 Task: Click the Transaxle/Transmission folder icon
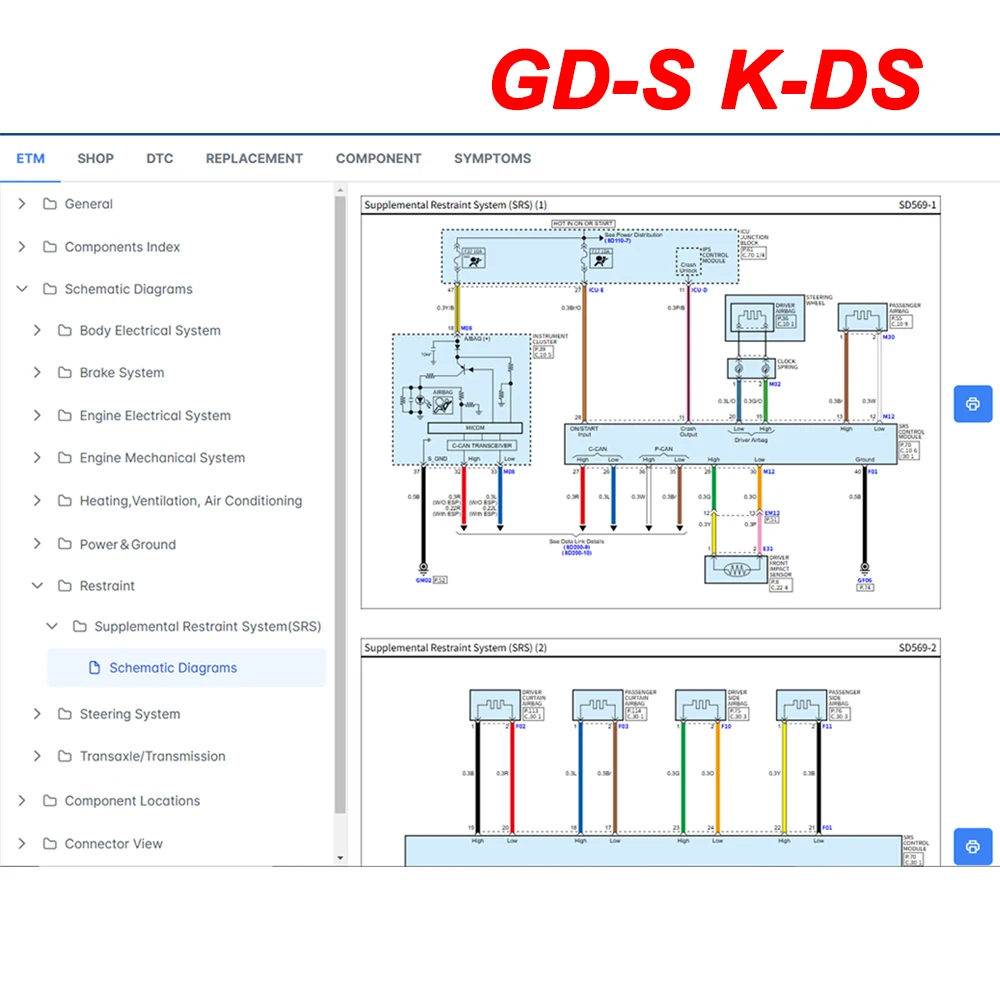point(64,756)
